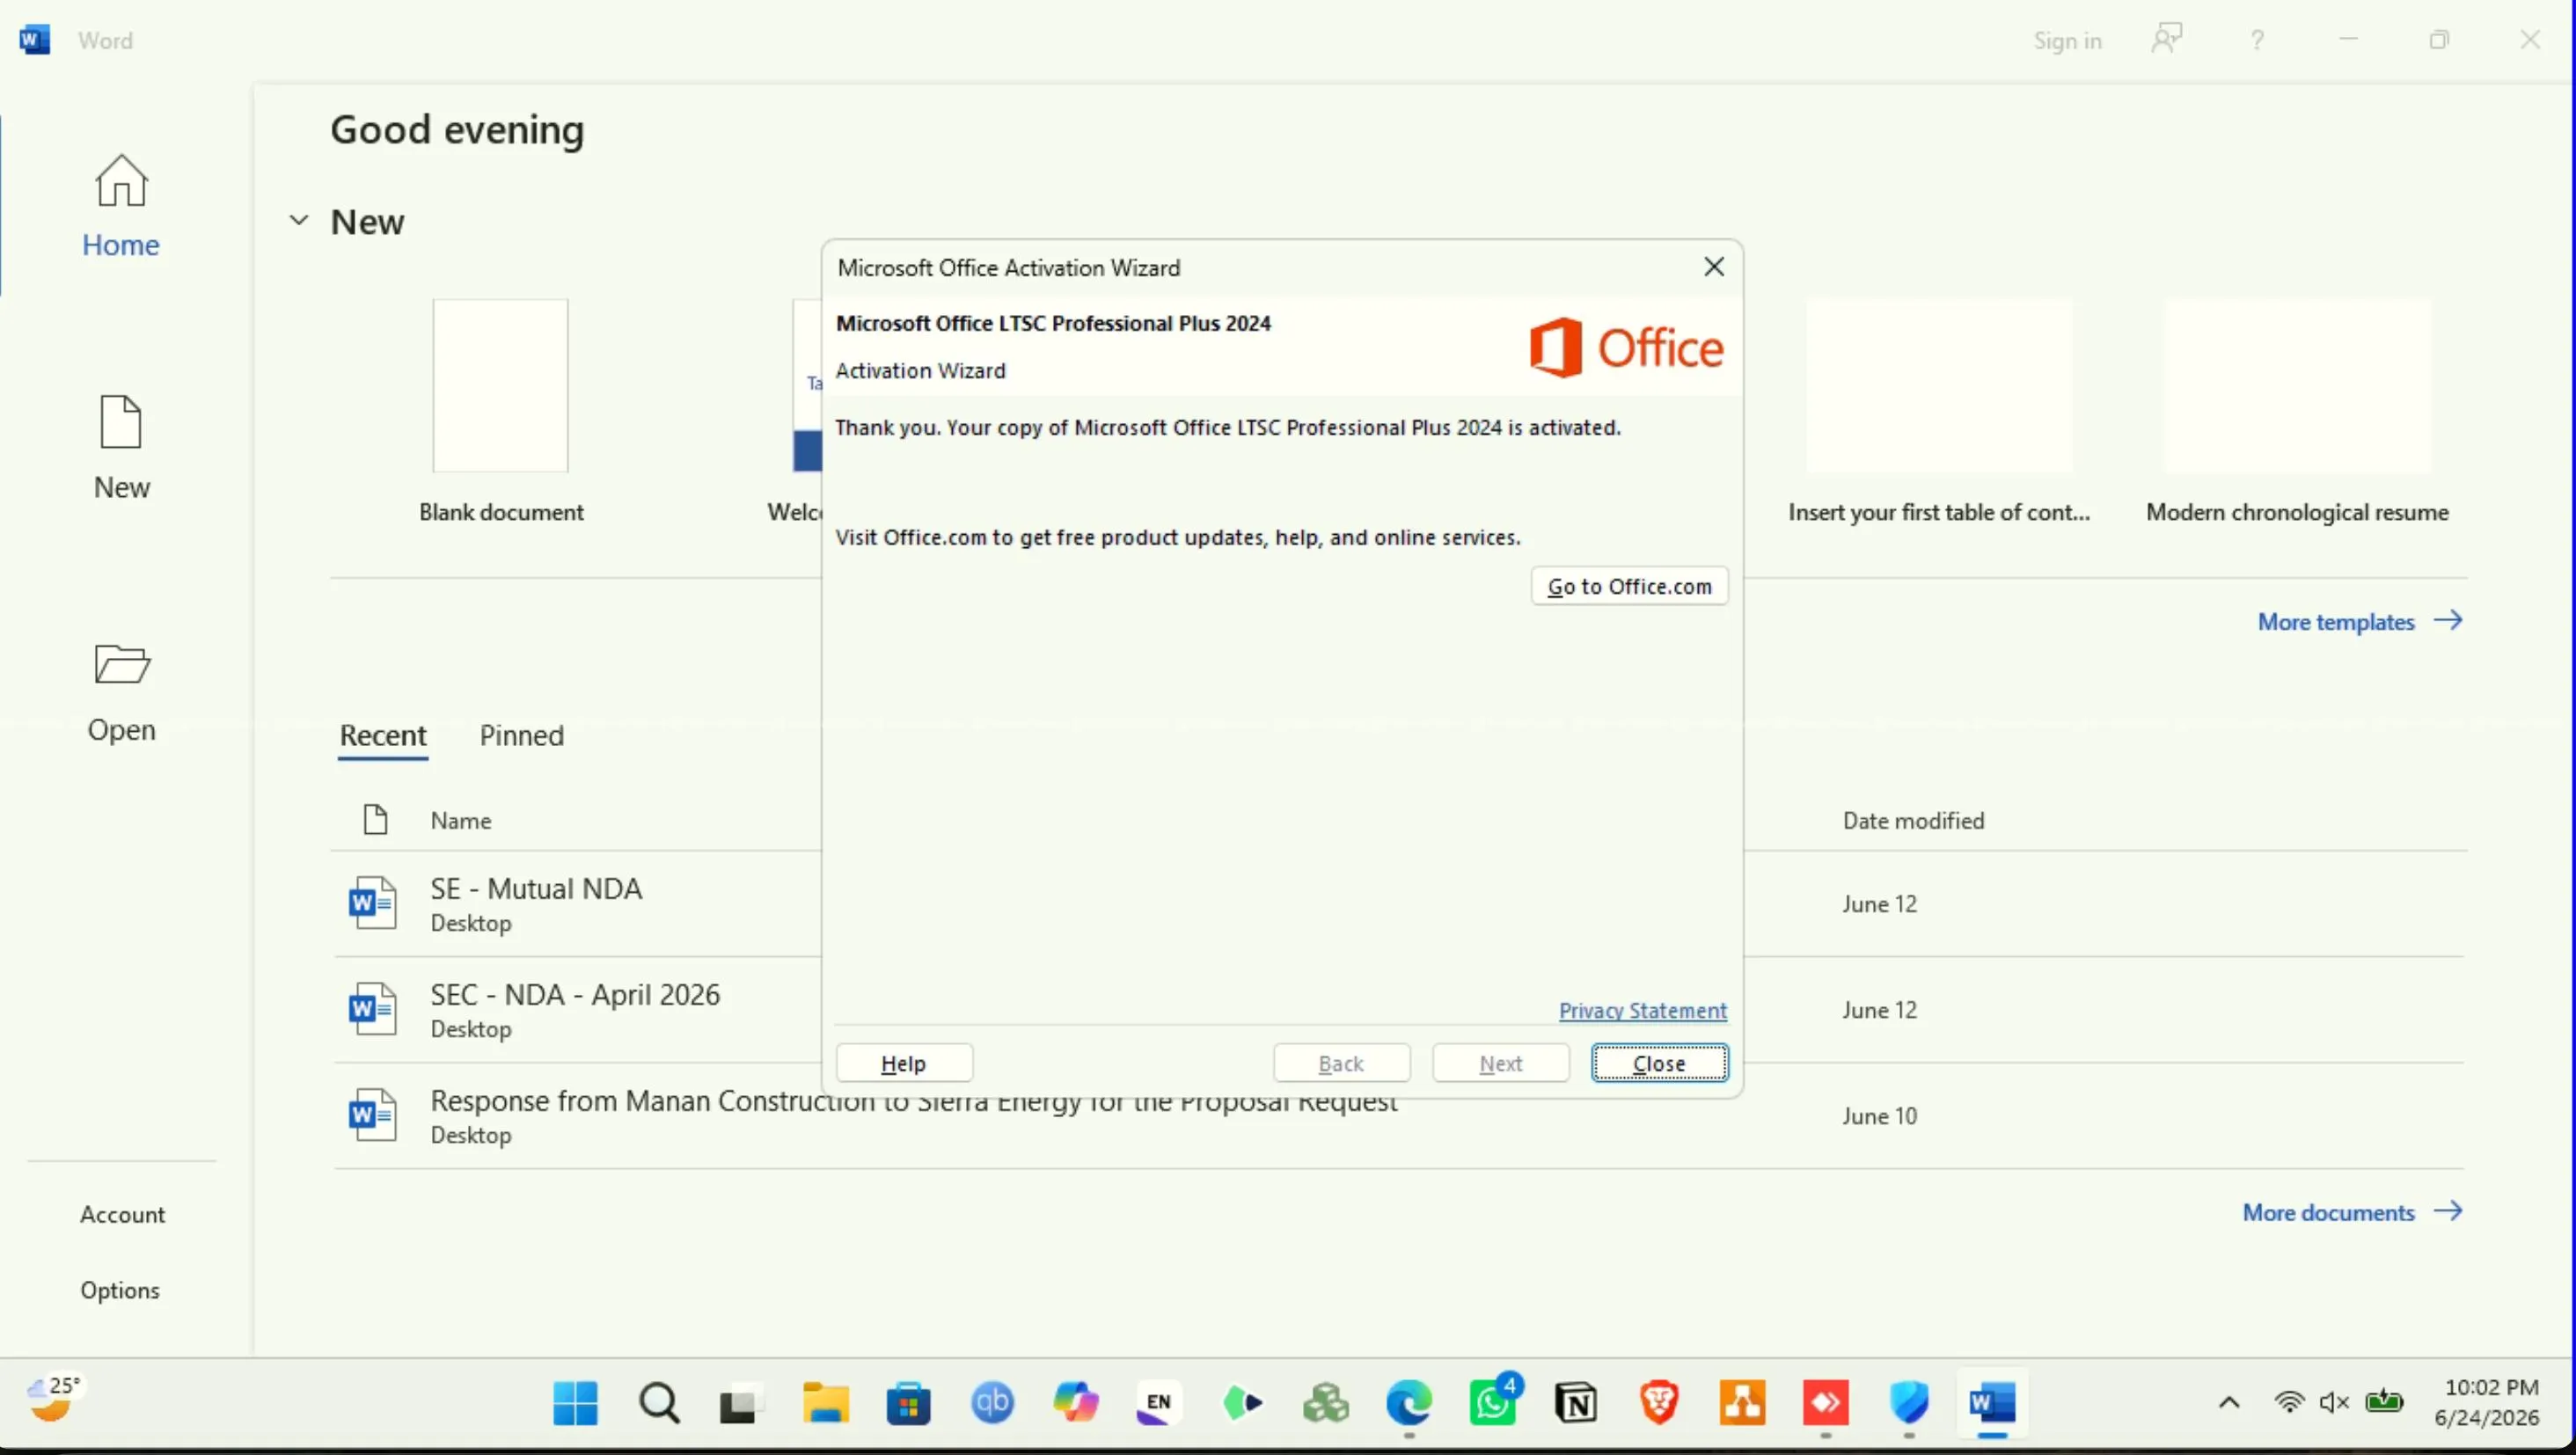
Task: Open Copilot from the taskbar
Action: point(1075,1404)
